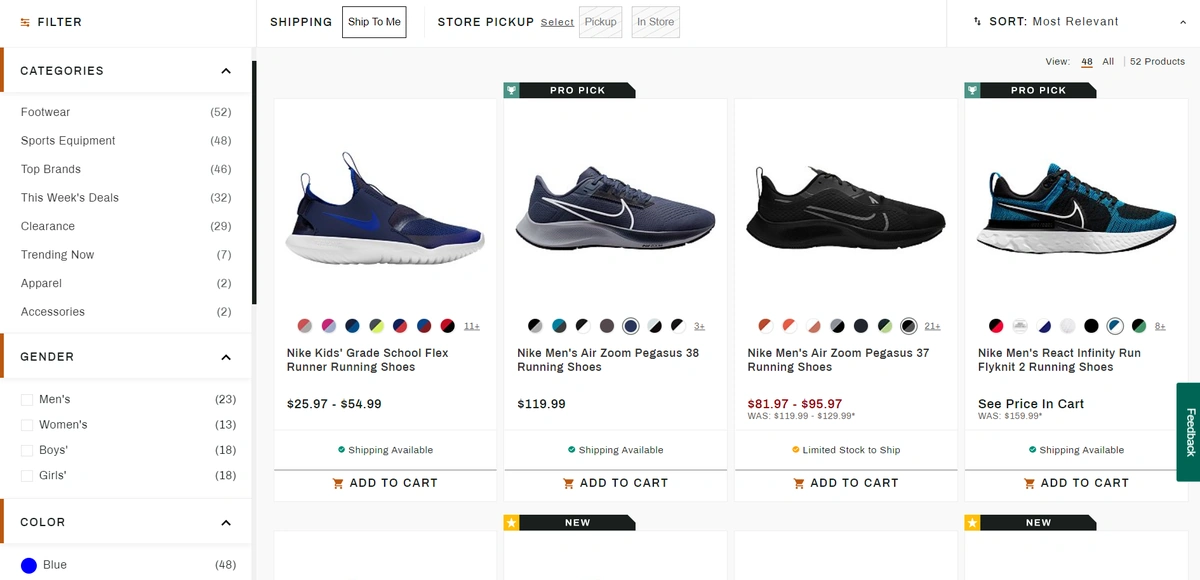
Task: Collapse the CATEGORIES filter section
Action: [x=226, y=70]
